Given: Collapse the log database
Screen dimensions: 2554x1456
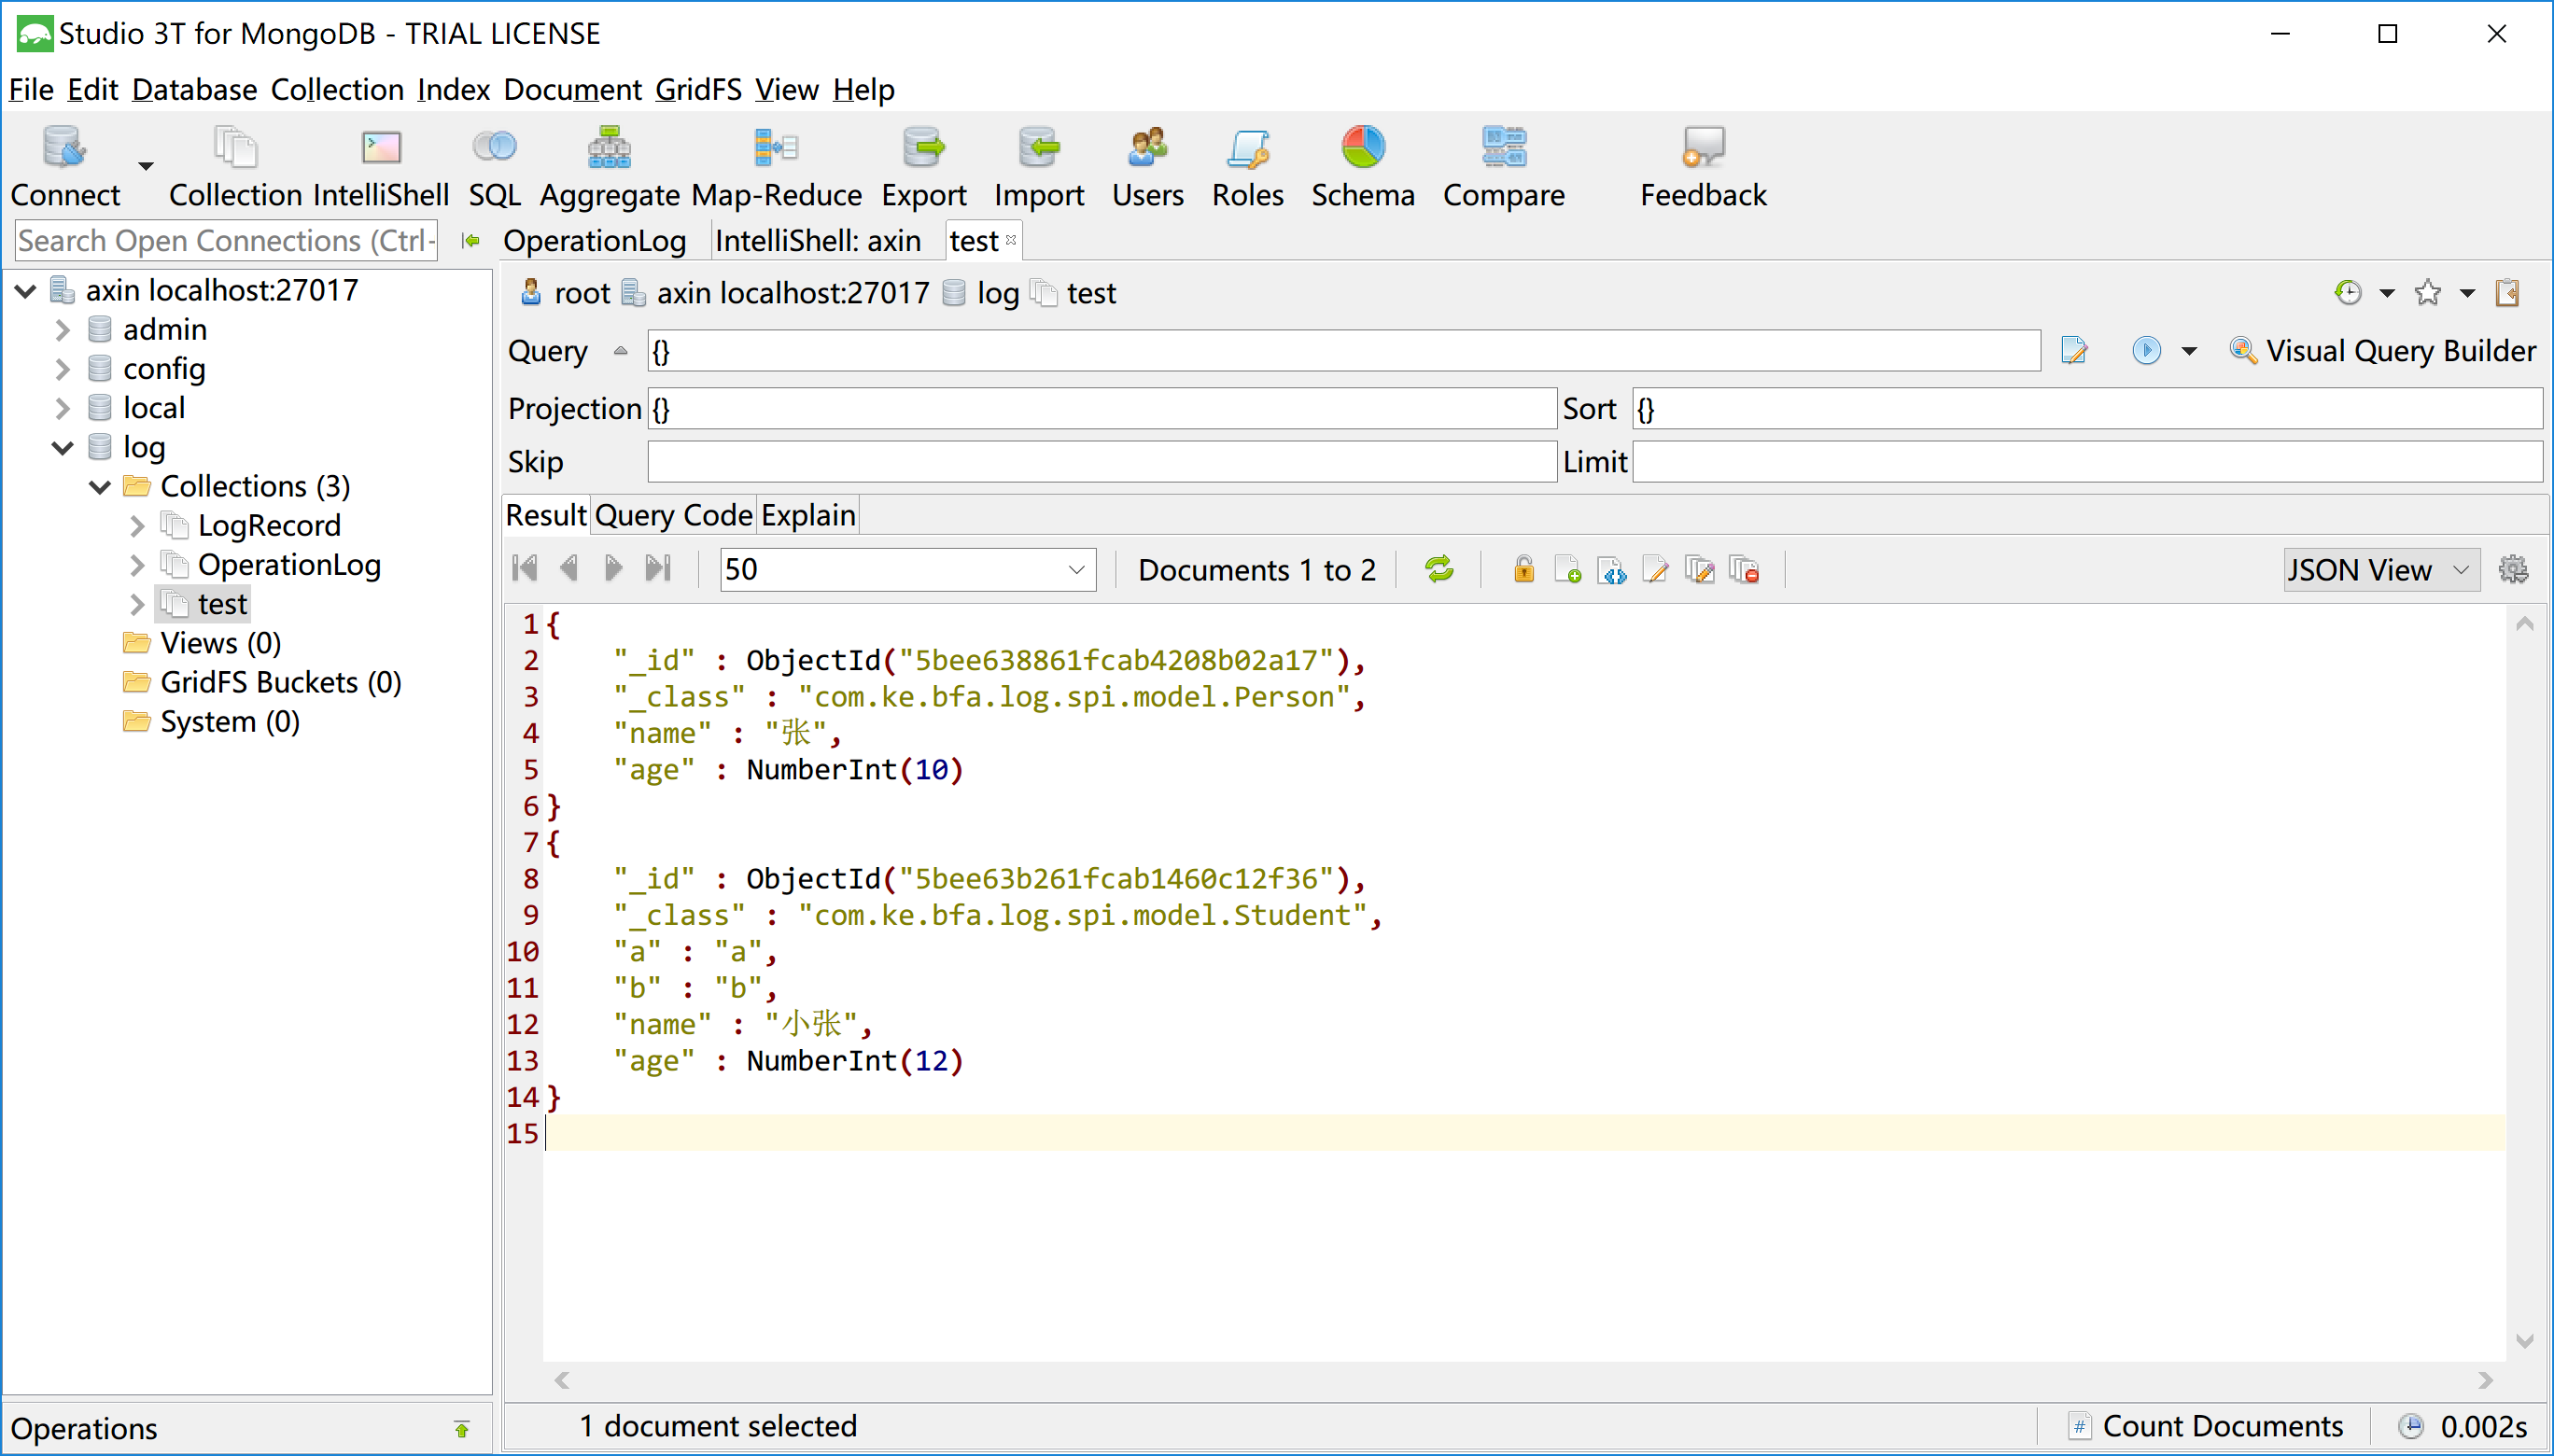Looking at the screenshot, I should 62,448.
